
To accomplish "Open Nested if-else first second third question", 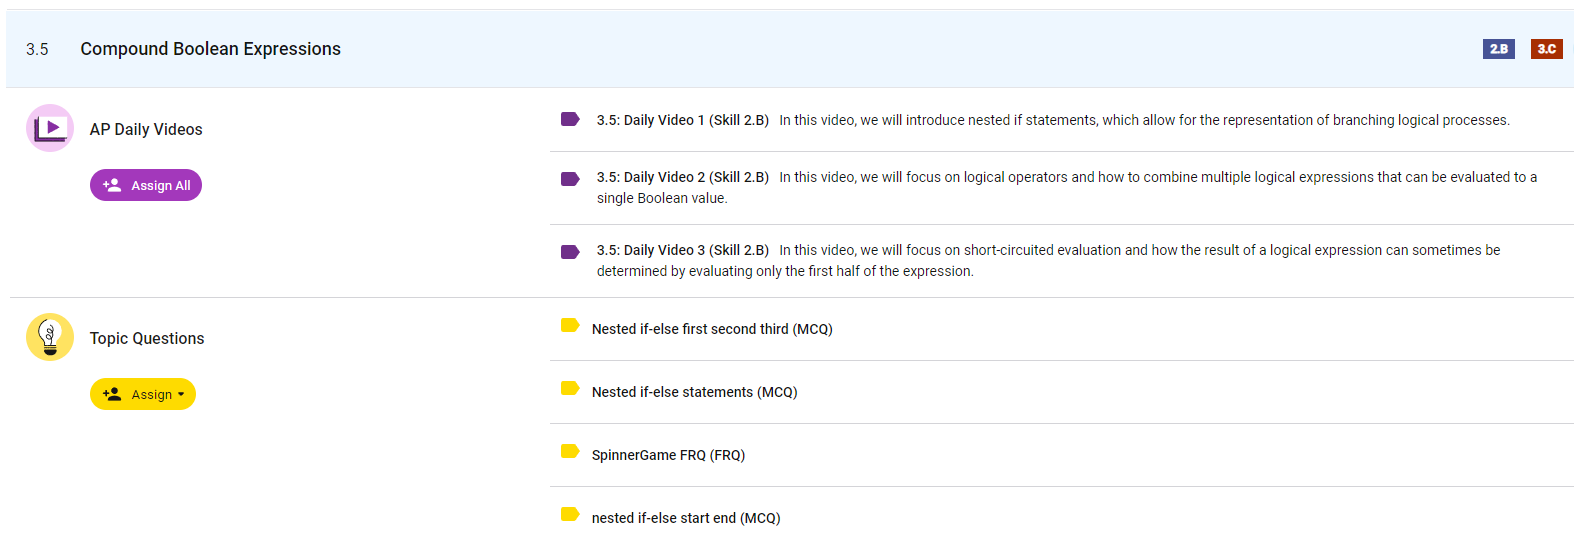I will (x=711, y=329).
